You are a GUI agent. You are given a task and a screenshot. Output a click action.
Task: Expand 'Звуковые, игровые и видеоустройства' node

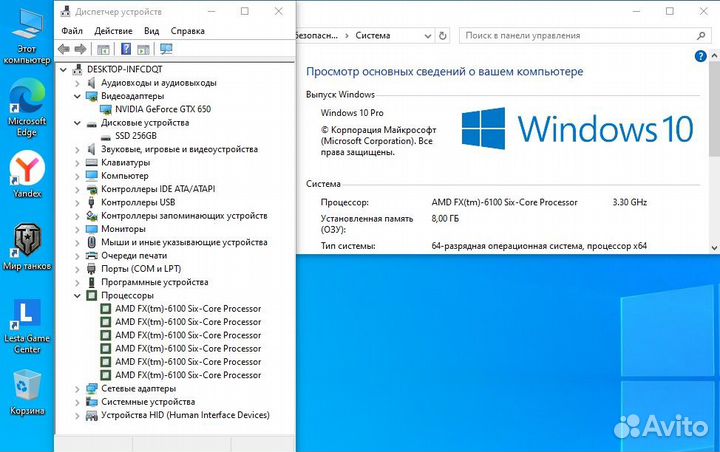click(77, 150)
